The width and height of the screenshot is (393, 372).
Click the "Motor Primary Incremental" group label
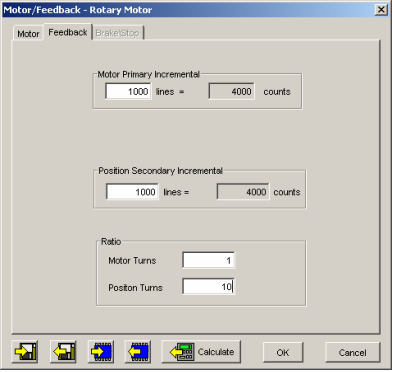[148, 74]
